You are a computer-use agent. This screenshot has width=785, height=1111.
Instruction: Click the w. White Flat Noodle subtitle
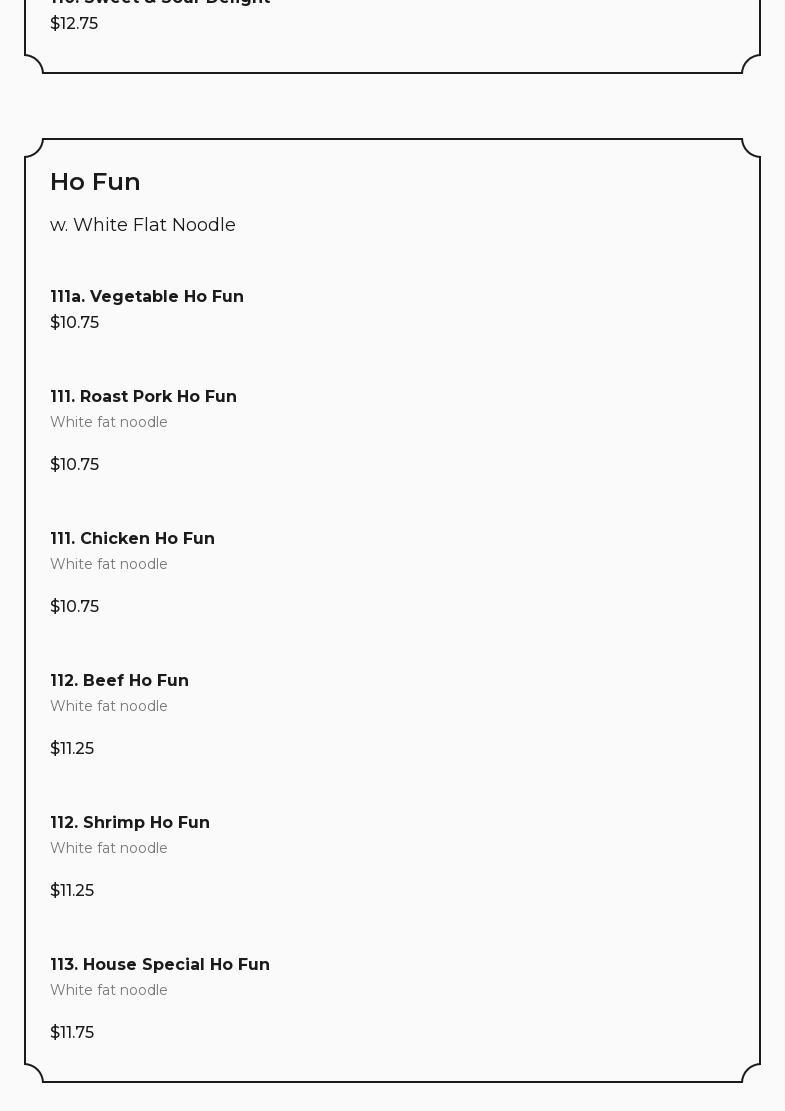pyautogui.click(x=143, y=225)
